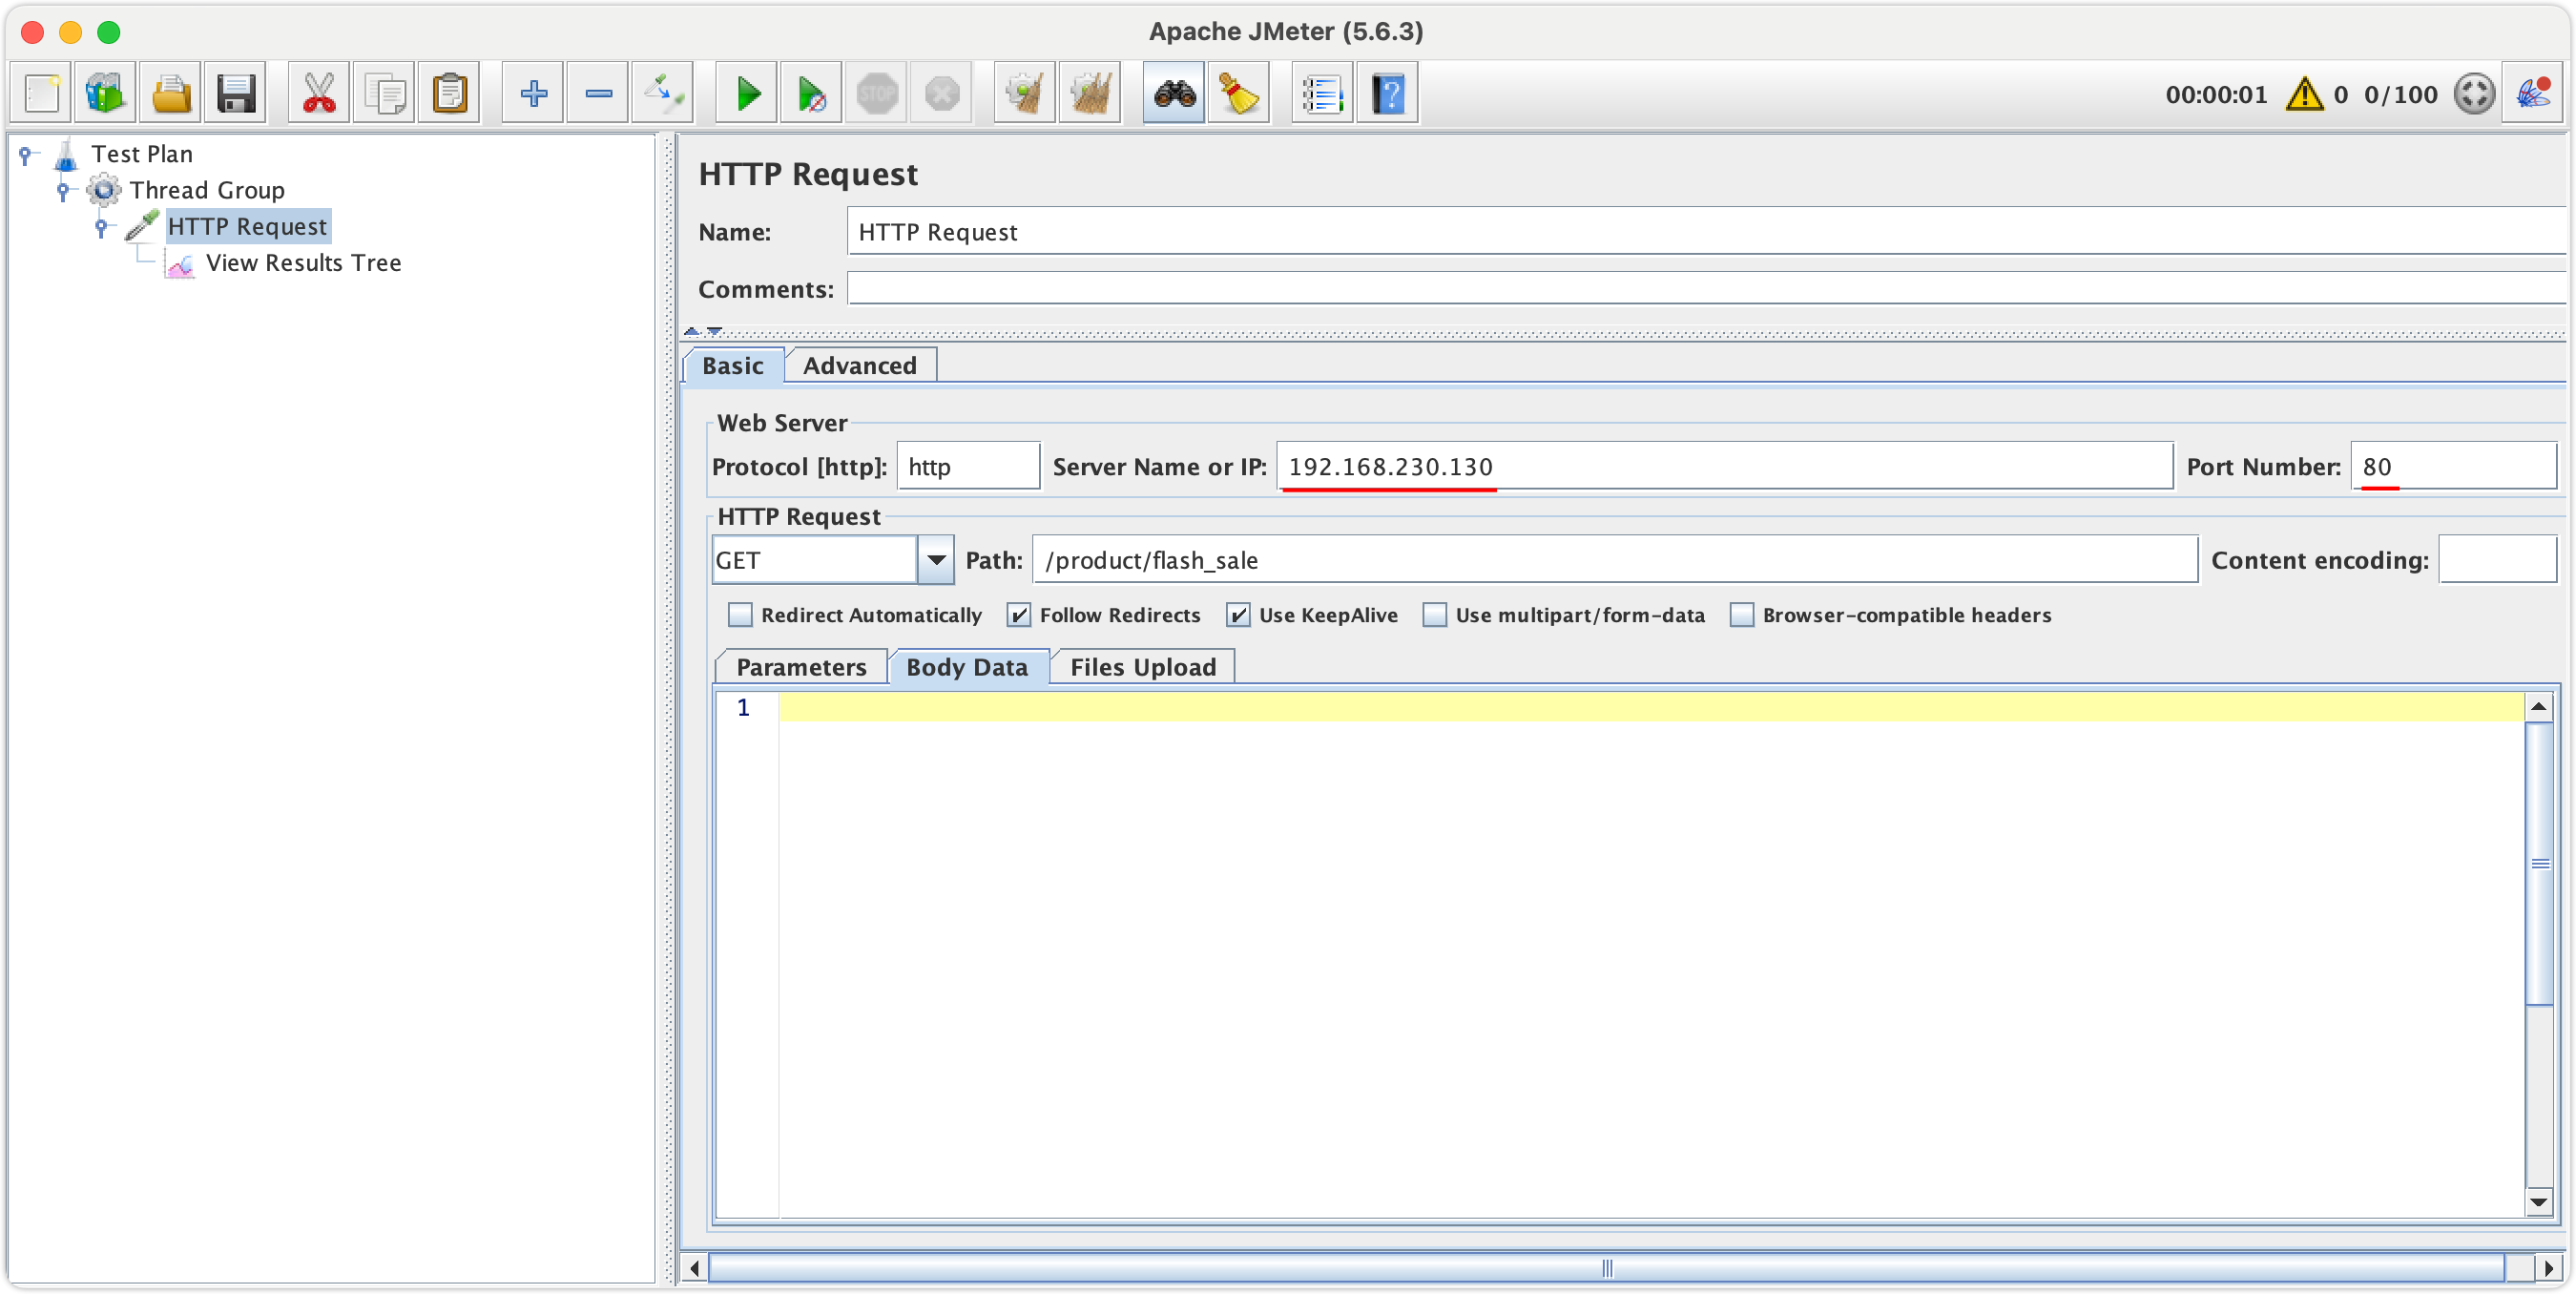This screenshot has height=1294, width=2576.
Task: Open the HTTP method dropdown showing GET
Action: point(936,560)
